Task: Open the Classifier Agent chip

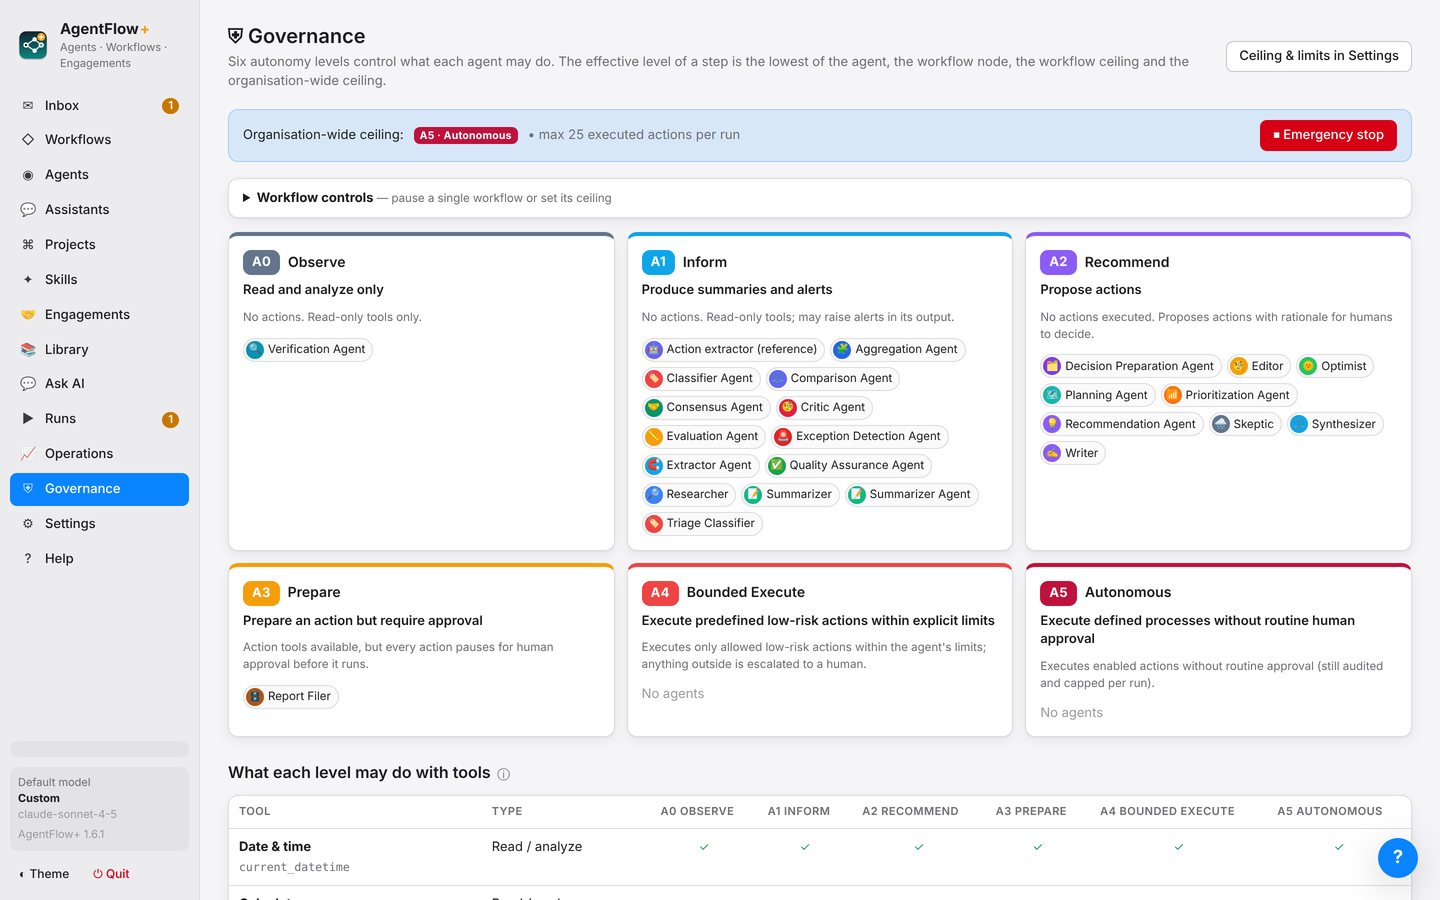Action: click(701, 378)
